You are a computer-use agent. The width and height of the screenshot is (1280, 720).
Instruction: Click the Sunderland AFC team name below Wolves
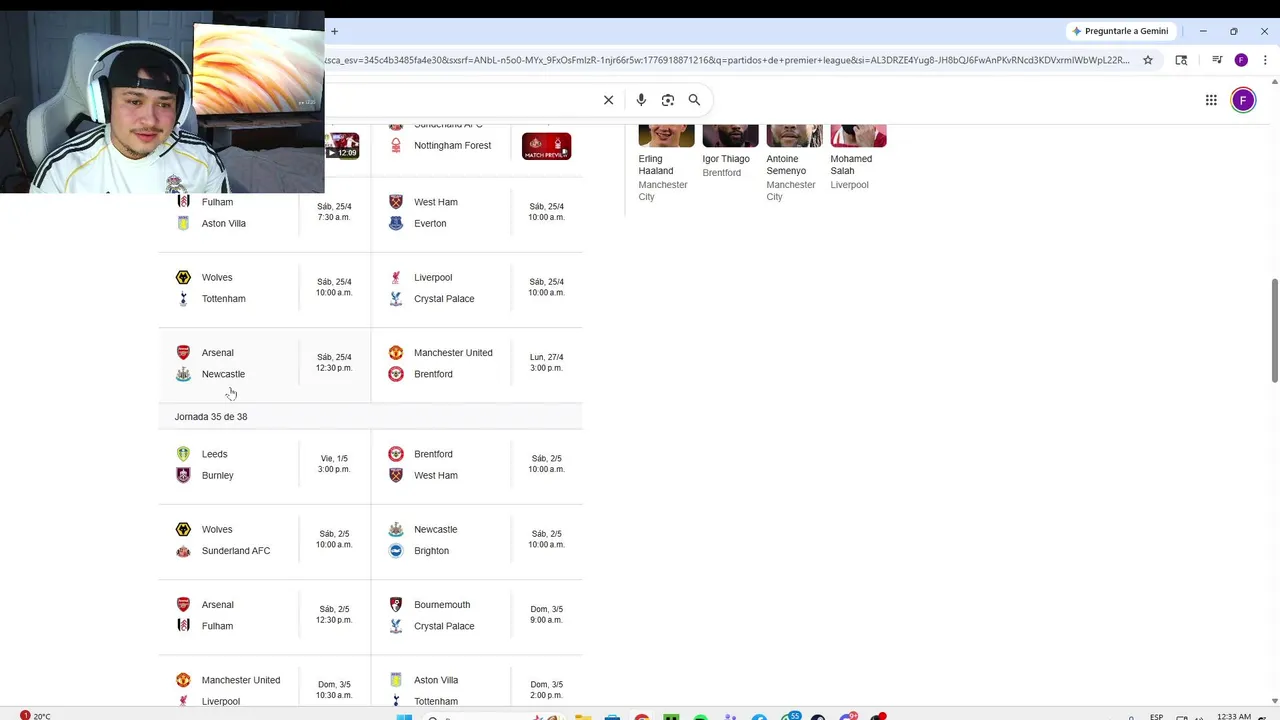tap(236, 551)
